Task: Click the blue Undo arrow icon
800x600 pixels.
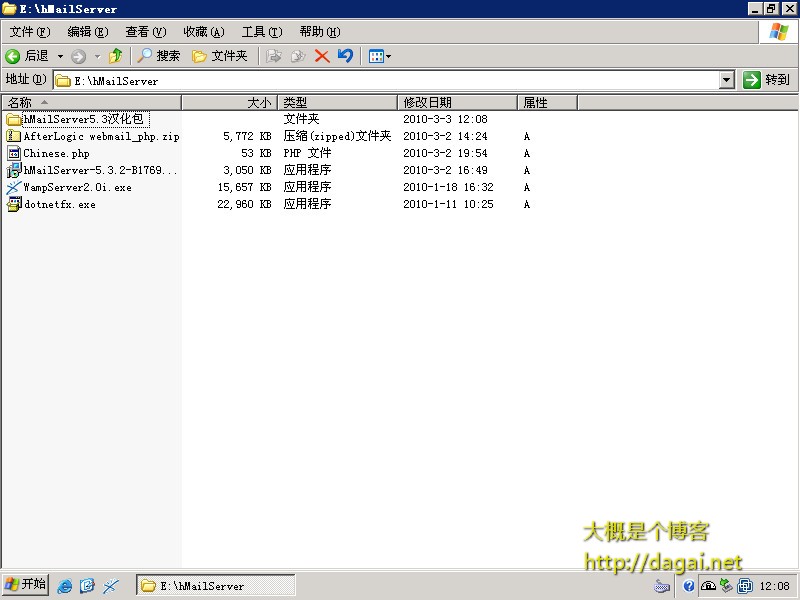Action: pos(345,56)
